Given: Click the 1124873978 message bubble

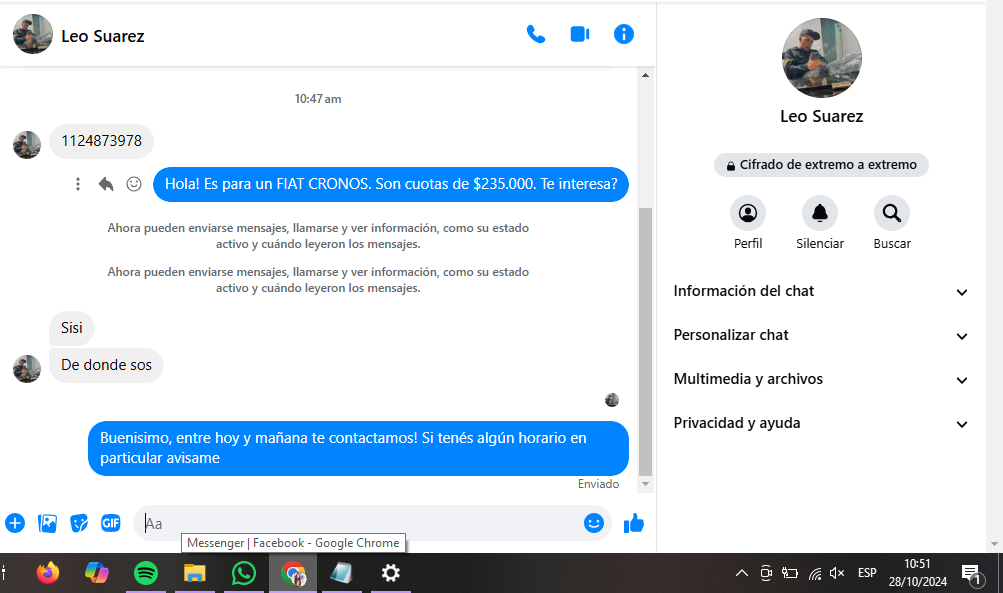Looking at the screenshot, I should click(x=101, y=141).
